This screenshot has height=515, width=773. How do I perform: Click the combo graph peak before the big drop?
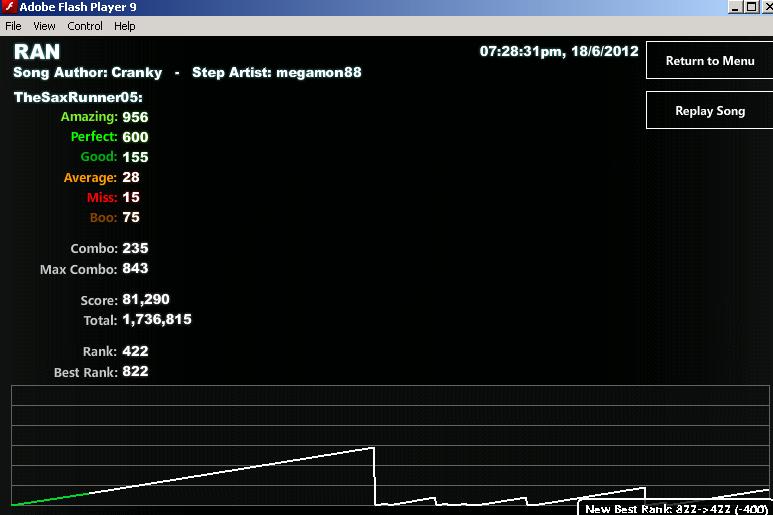click(372, 448)
